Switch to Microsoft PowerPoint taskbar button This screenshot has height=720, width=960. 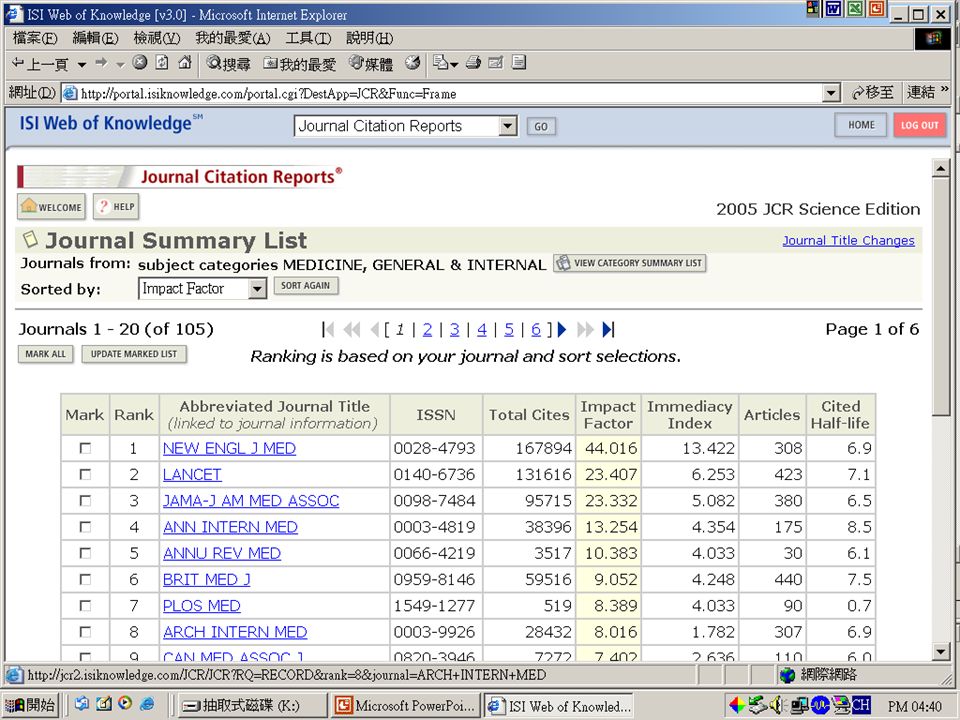(x=405, y=705)
